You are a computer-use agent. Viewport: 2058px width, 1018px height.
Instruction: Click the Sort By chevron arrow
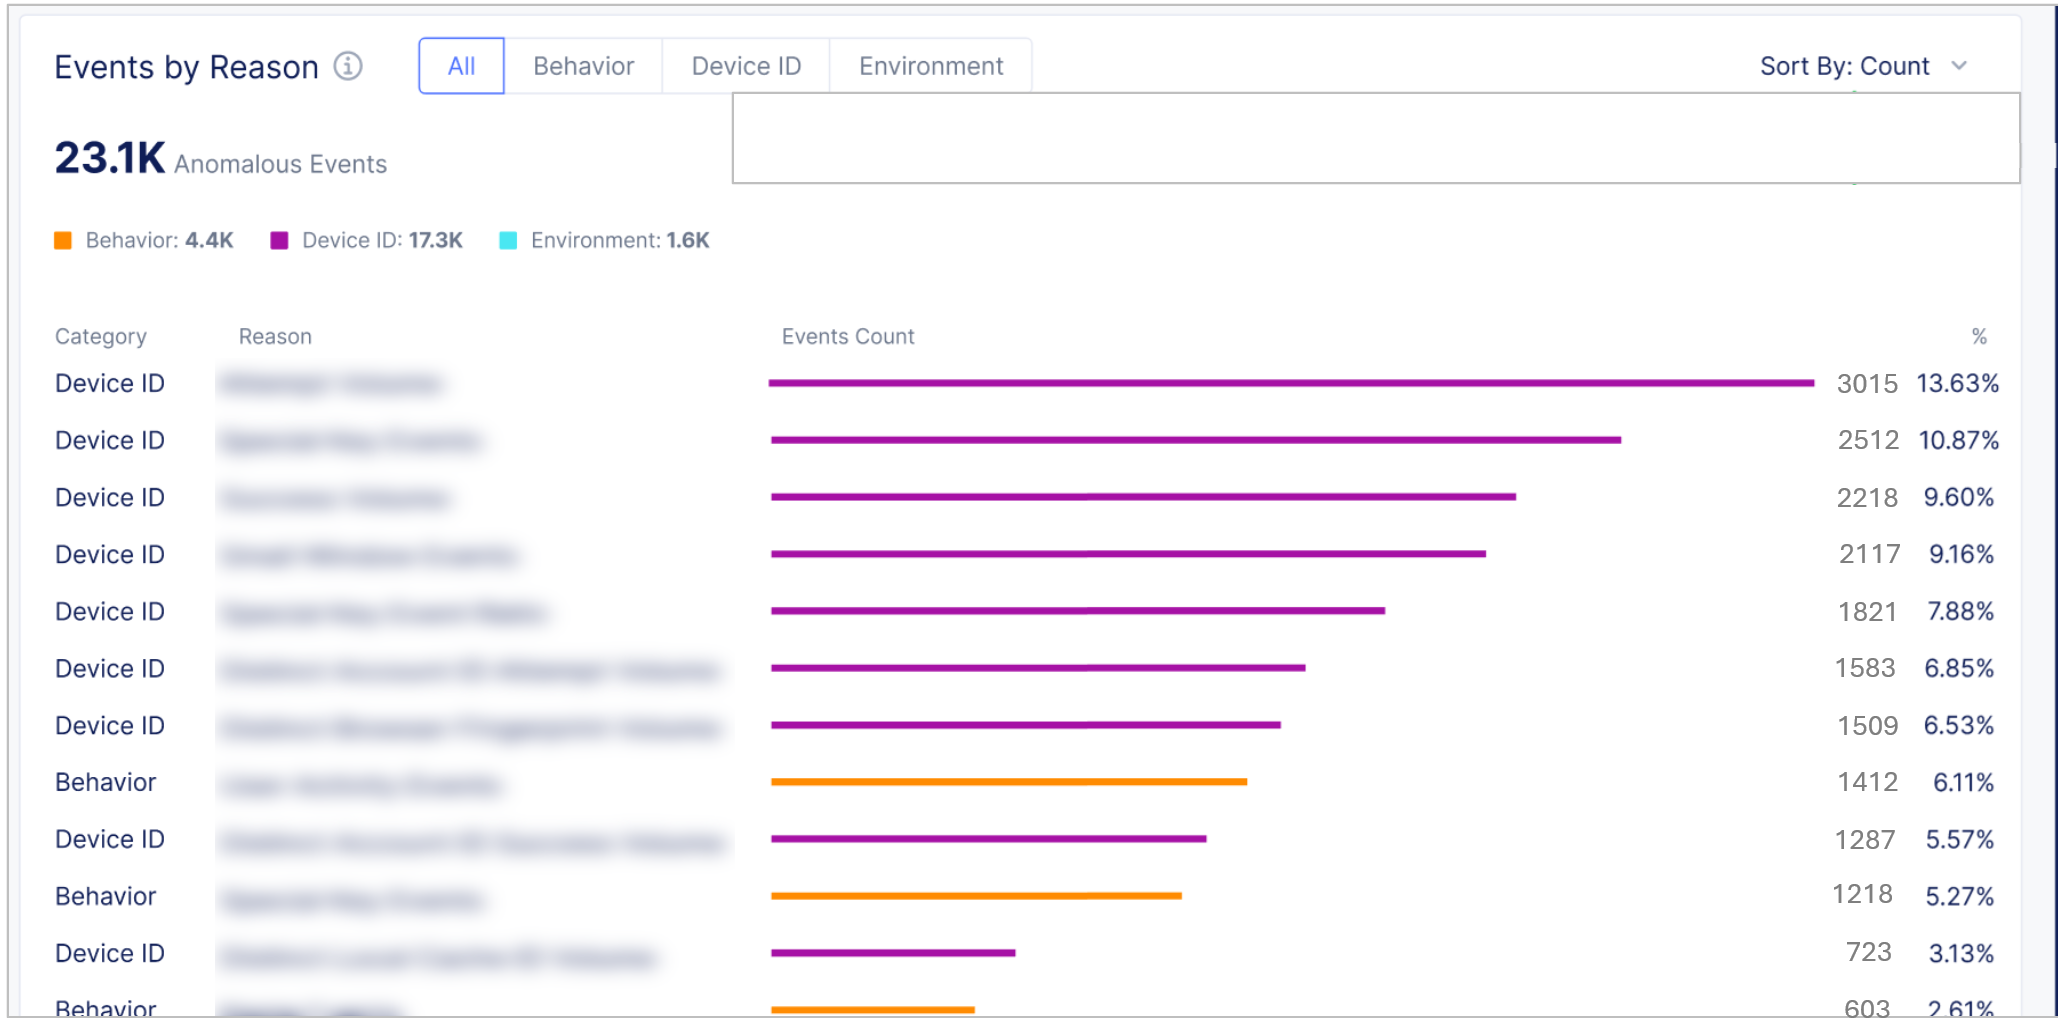click(x=1959, y=66)
